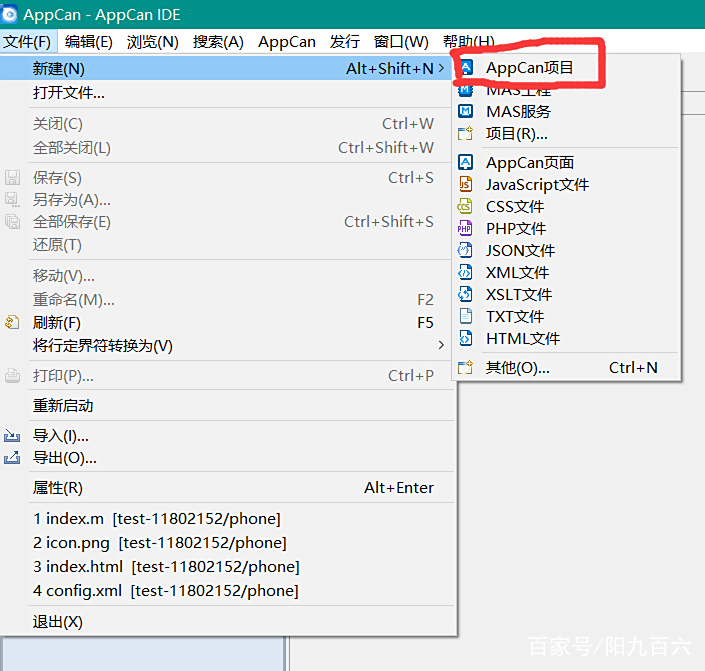Screen dimensions: 705x671
Task: Click the save-all icon beside 全部保存(E)
Action: point(12,221)
